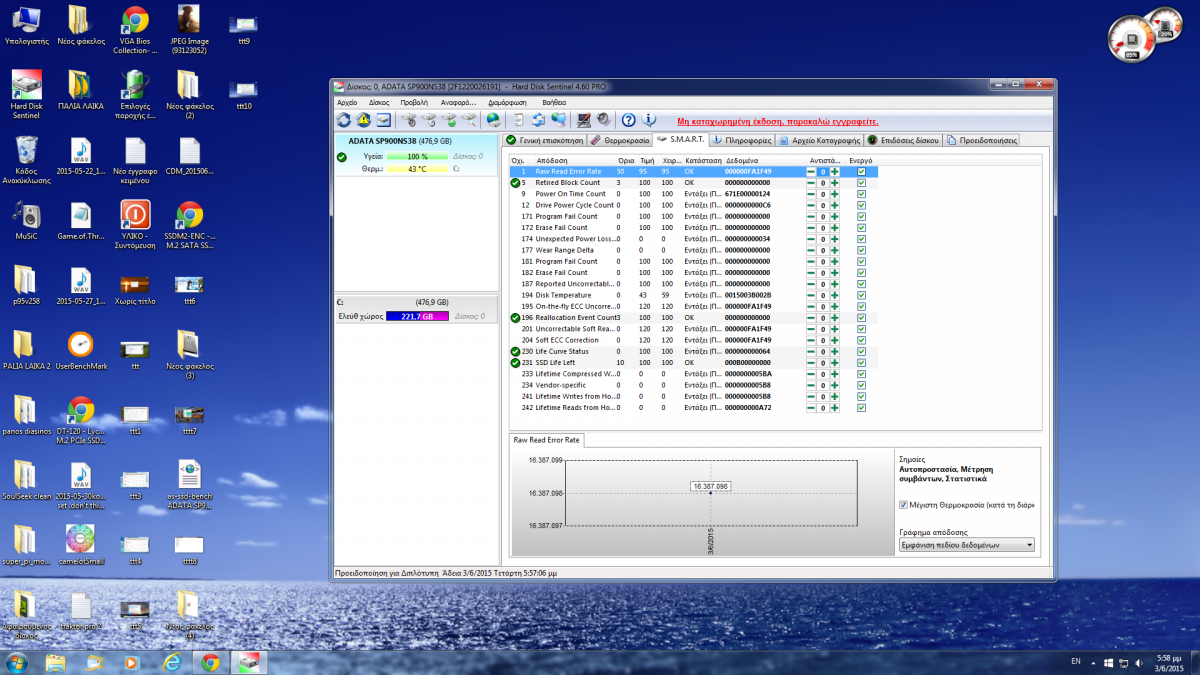
Task: Open Windows Media Player from taskbar
Action: click(132, 662)
